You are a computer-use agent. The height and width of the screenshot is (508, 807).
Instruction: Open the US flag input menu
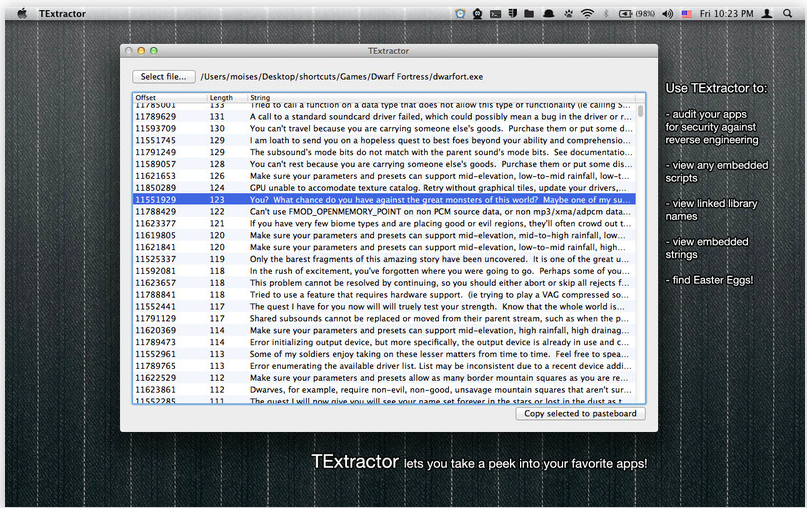tap(687, 14)
